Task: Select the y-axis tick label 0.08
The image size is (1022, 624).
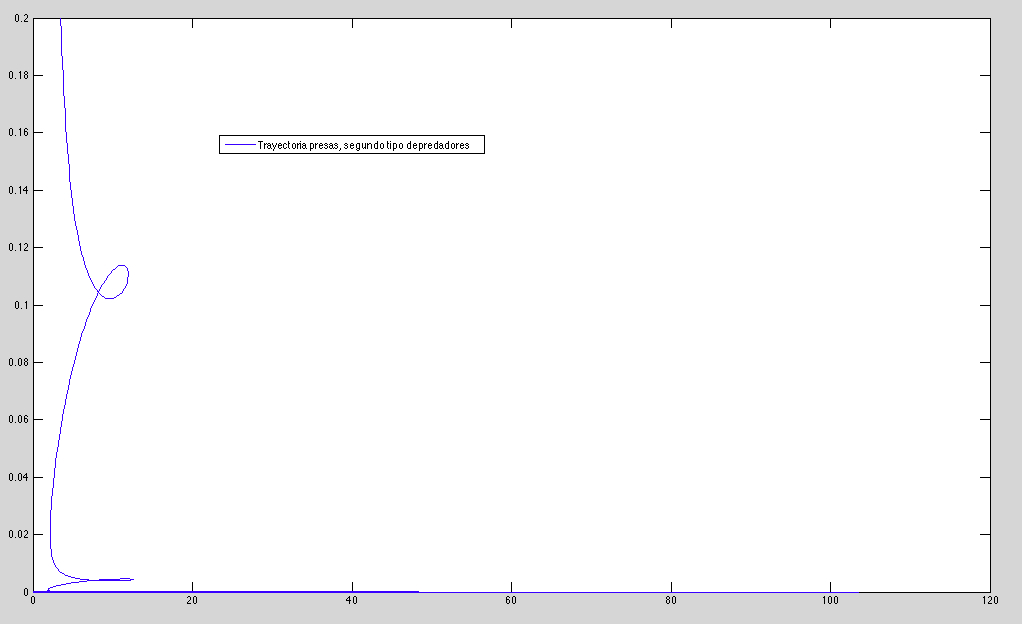Action: [19, 362]
